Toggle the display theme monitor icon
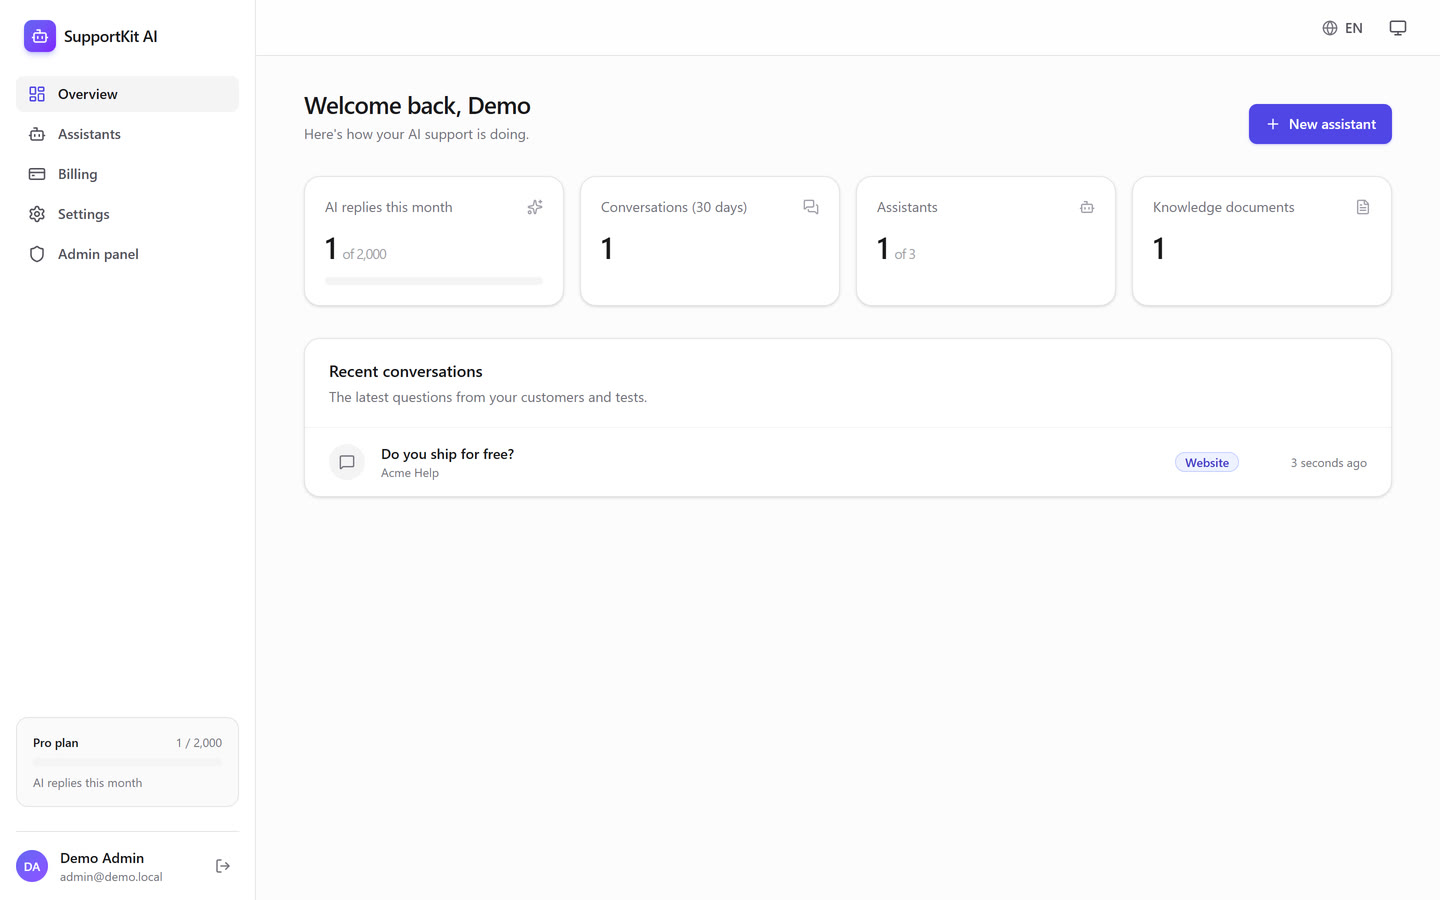This screenshot has width=1440, height=900. 1398,28
